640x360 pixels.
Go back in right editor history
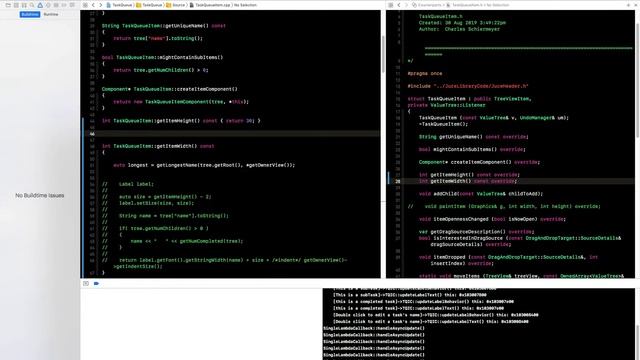[399, 5]
